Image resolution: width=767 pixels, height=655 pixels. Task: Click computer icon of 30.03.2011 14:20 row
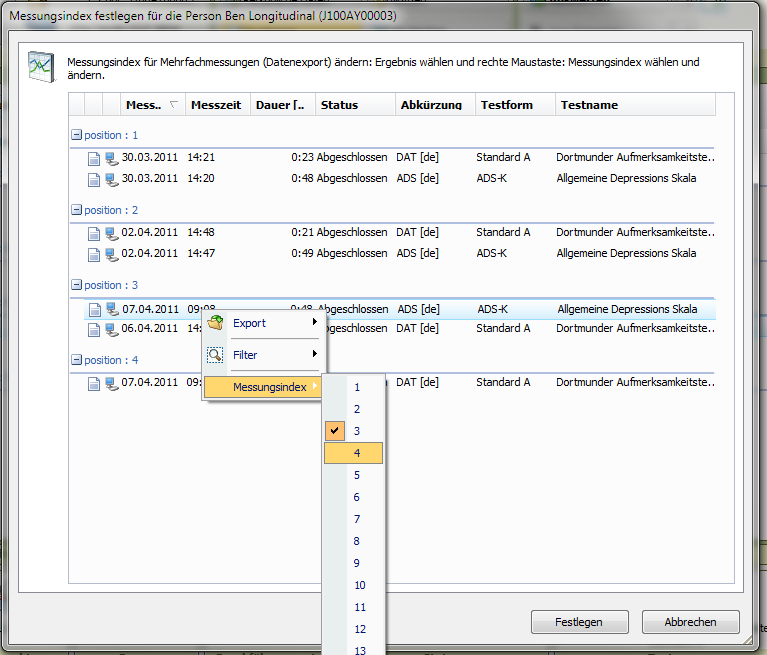pos(111,179)
